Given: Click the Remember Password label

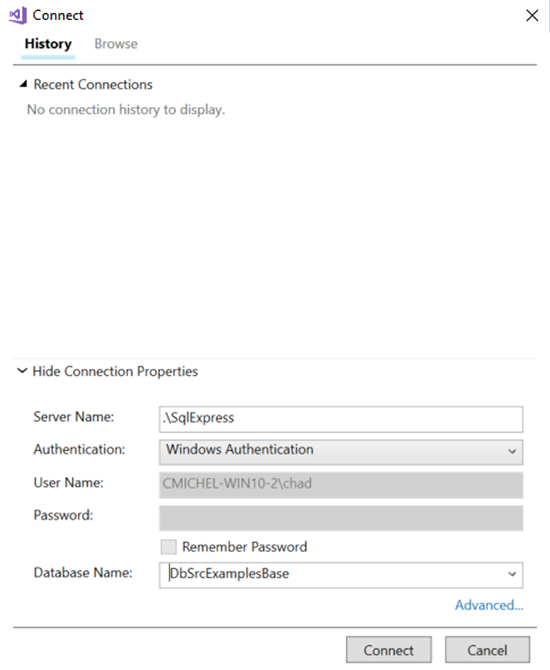Looking at the screenshot, I should [244, 547].
